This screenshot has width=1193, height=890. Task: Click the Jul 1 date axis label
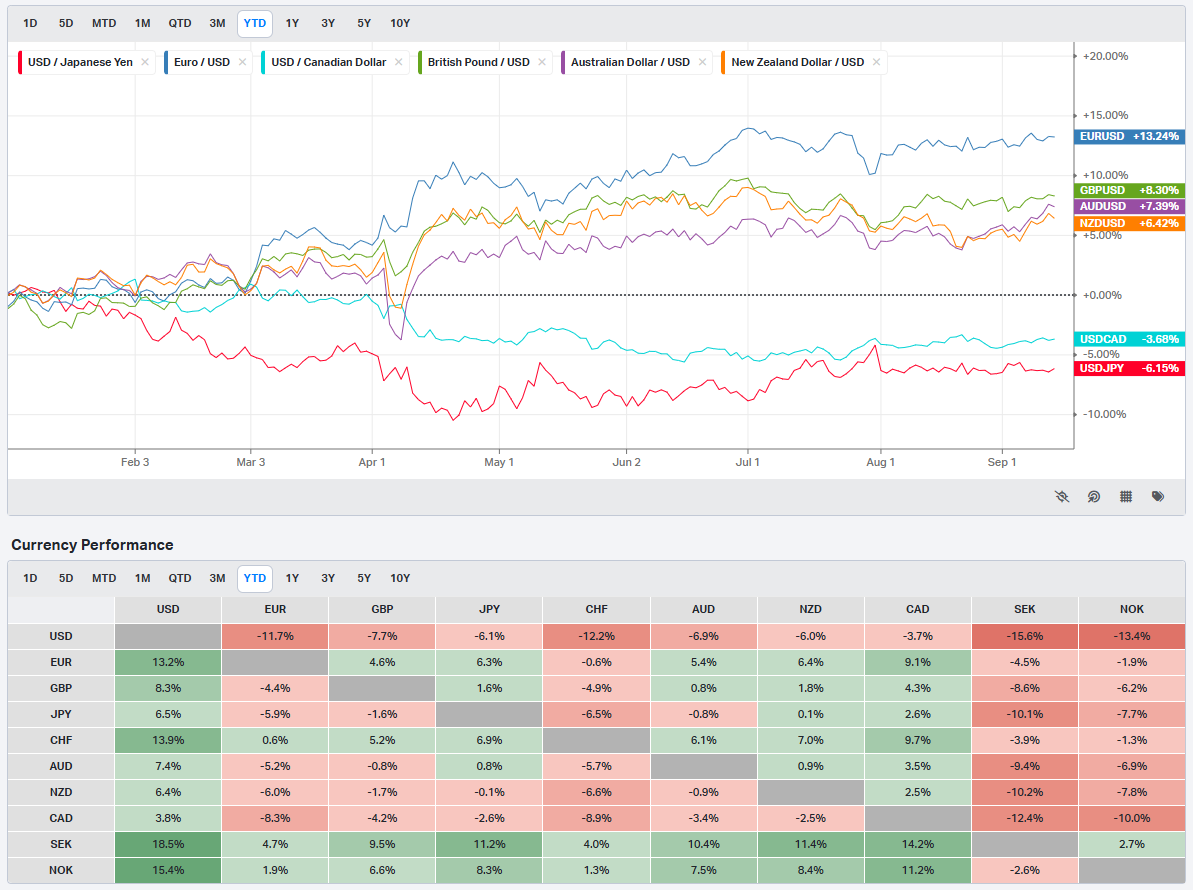(747, 462)
